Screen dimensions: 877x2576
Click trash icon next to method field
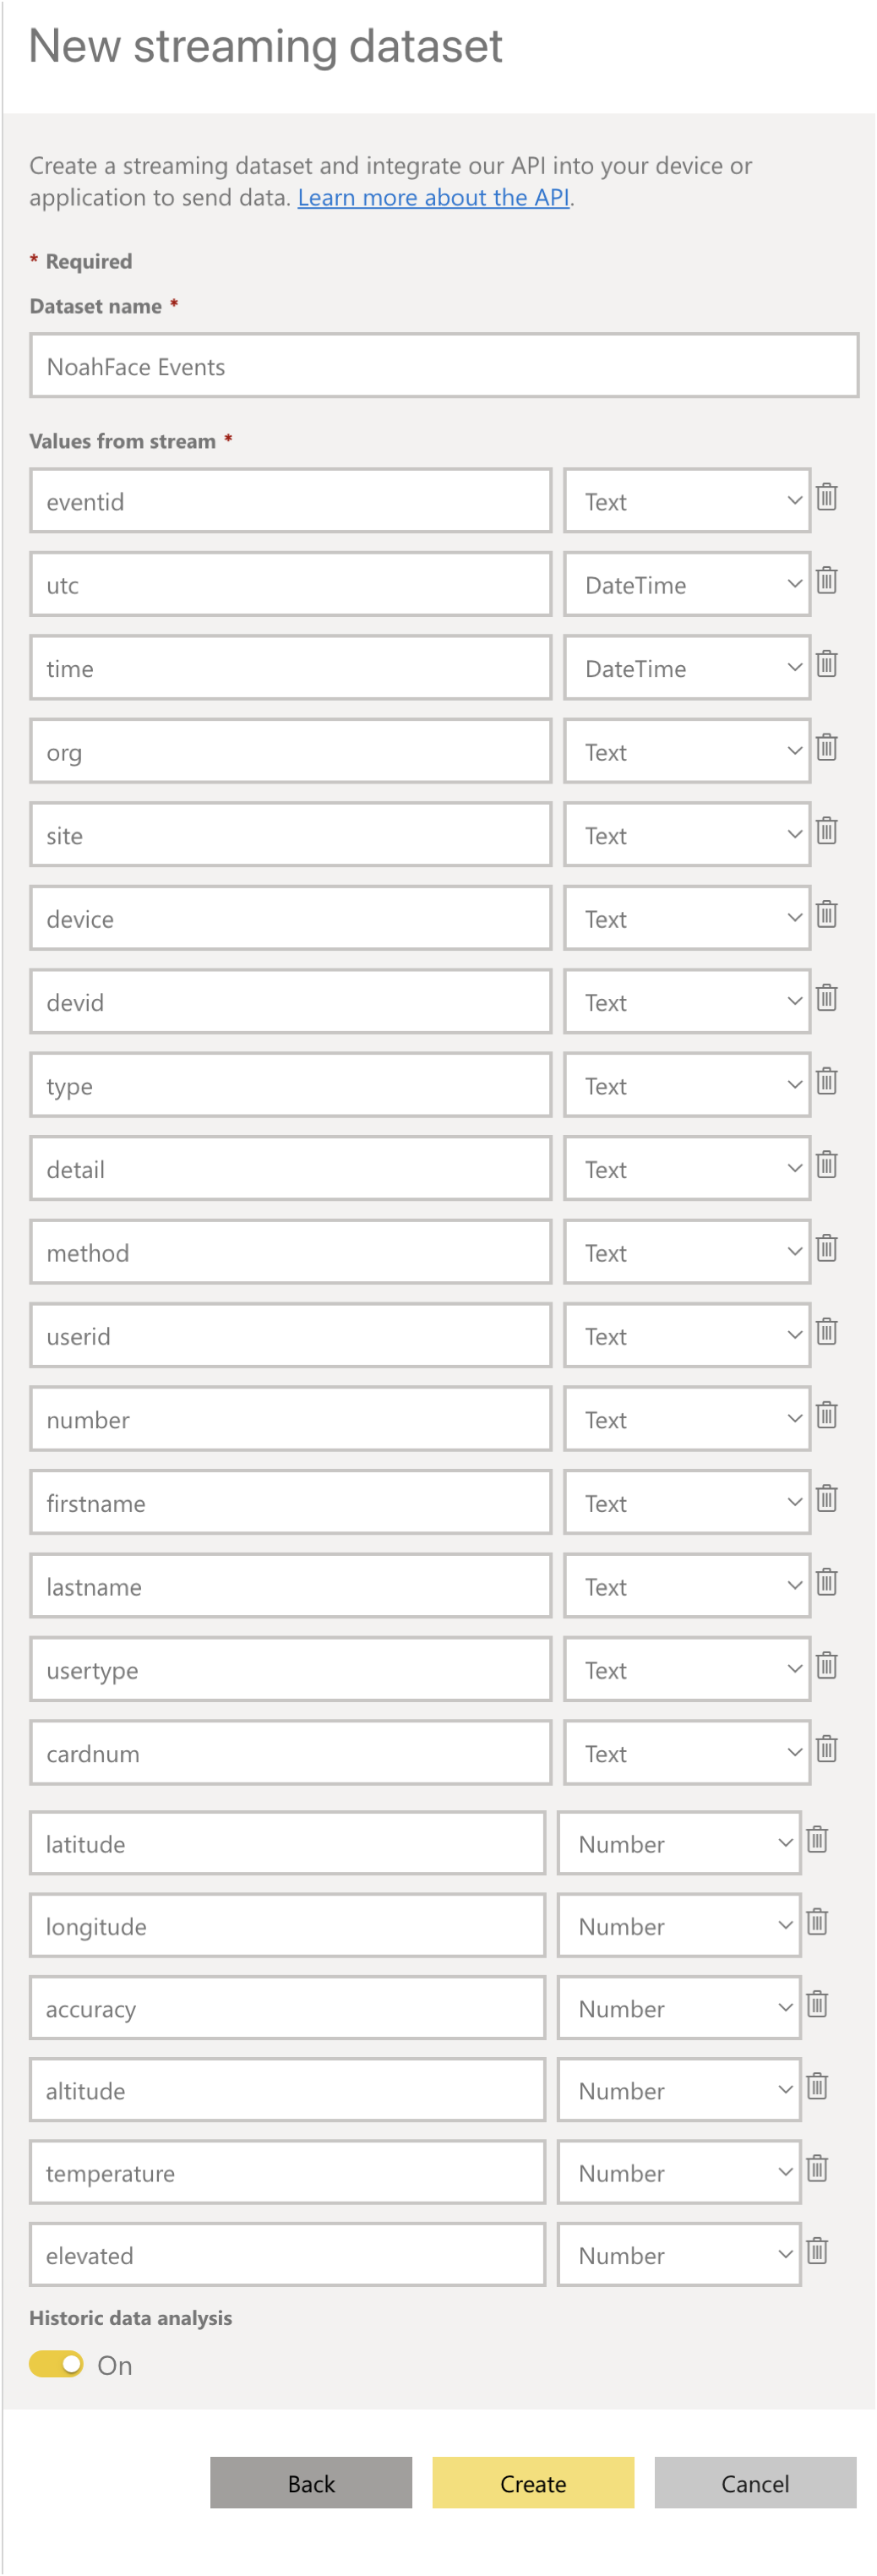point(826,1249)
